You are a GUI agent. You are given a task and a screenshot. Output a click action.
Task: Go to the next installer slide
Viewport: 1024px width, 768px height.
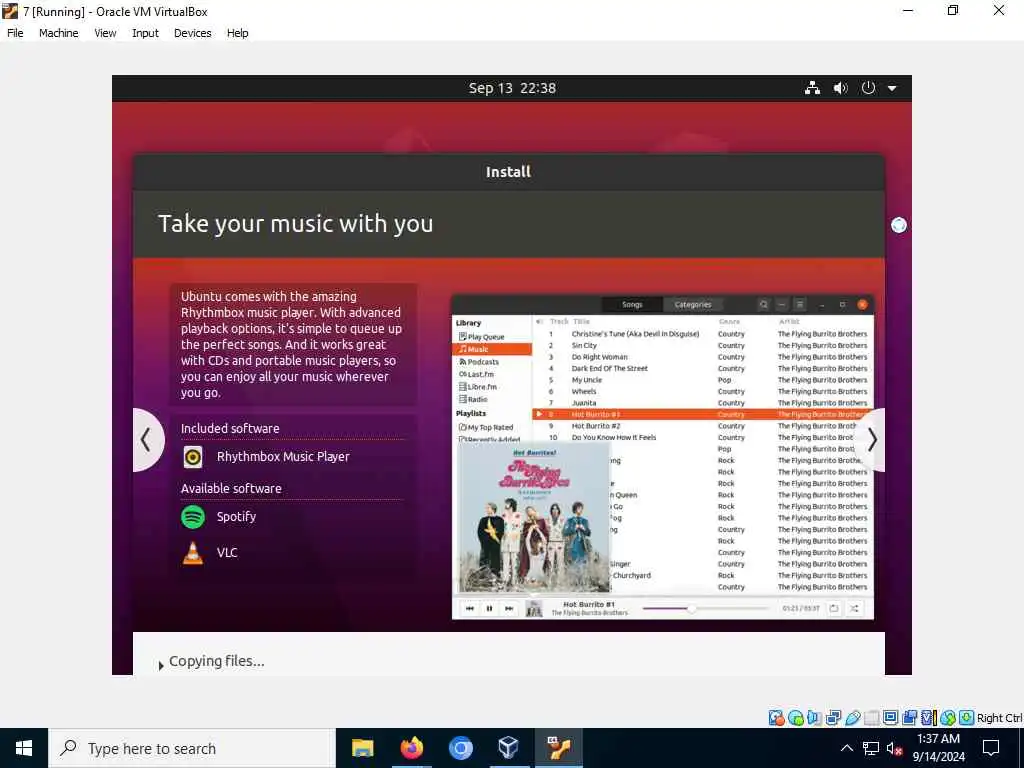coord(871,440)
